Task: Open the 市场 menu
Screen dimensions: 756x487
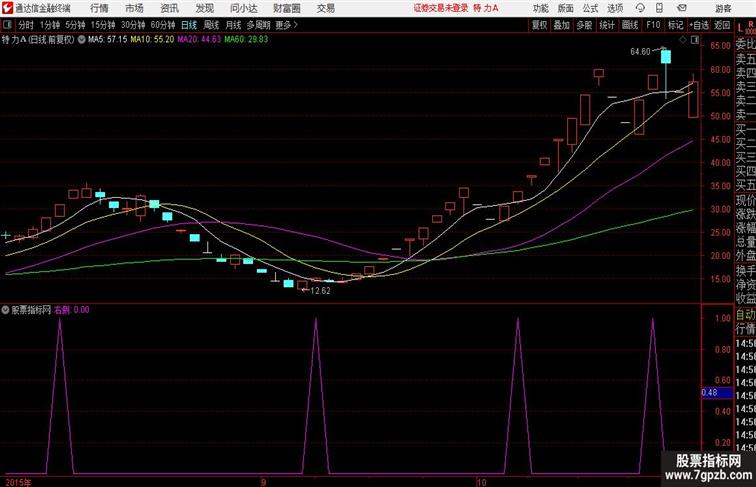Action: click(x=134, y=8)
